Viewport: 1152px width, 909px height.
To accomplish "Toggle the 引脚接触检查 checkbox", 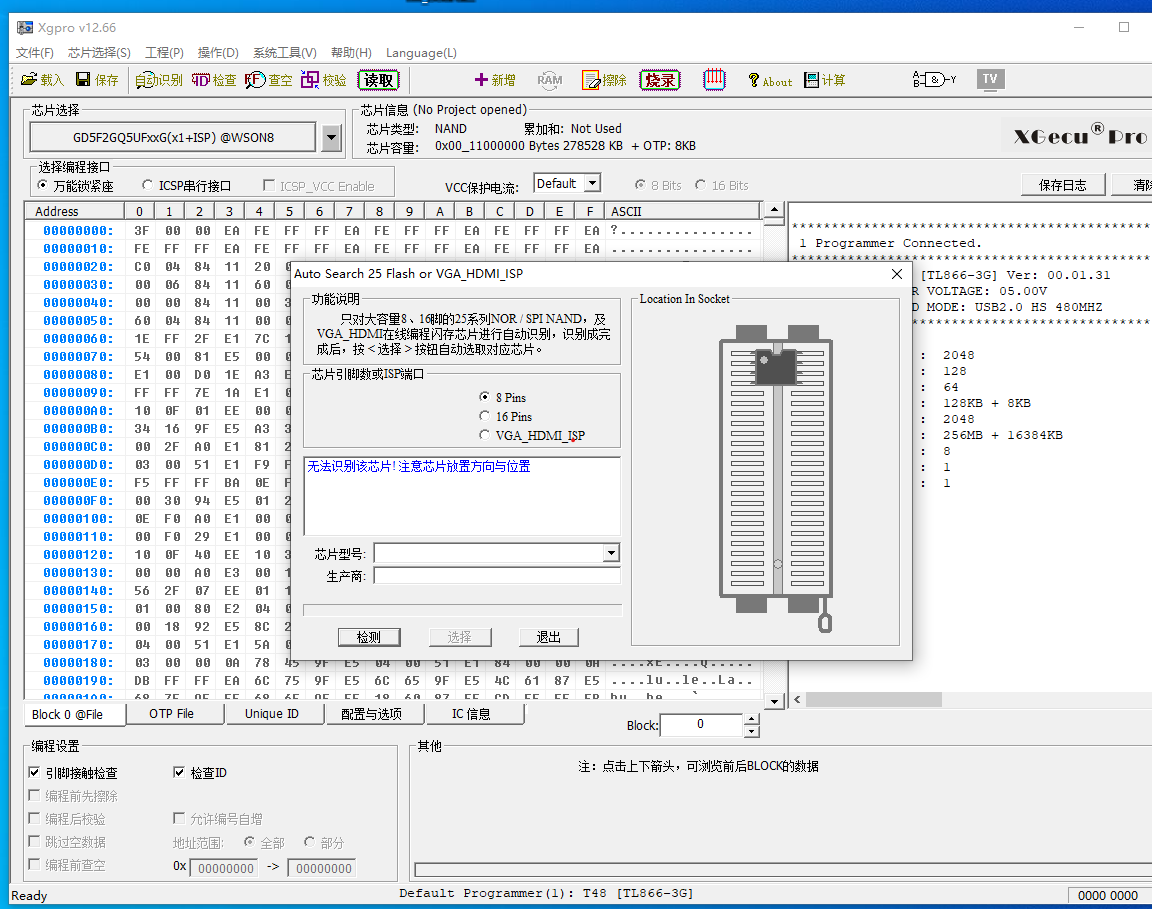I will [35, 773].
